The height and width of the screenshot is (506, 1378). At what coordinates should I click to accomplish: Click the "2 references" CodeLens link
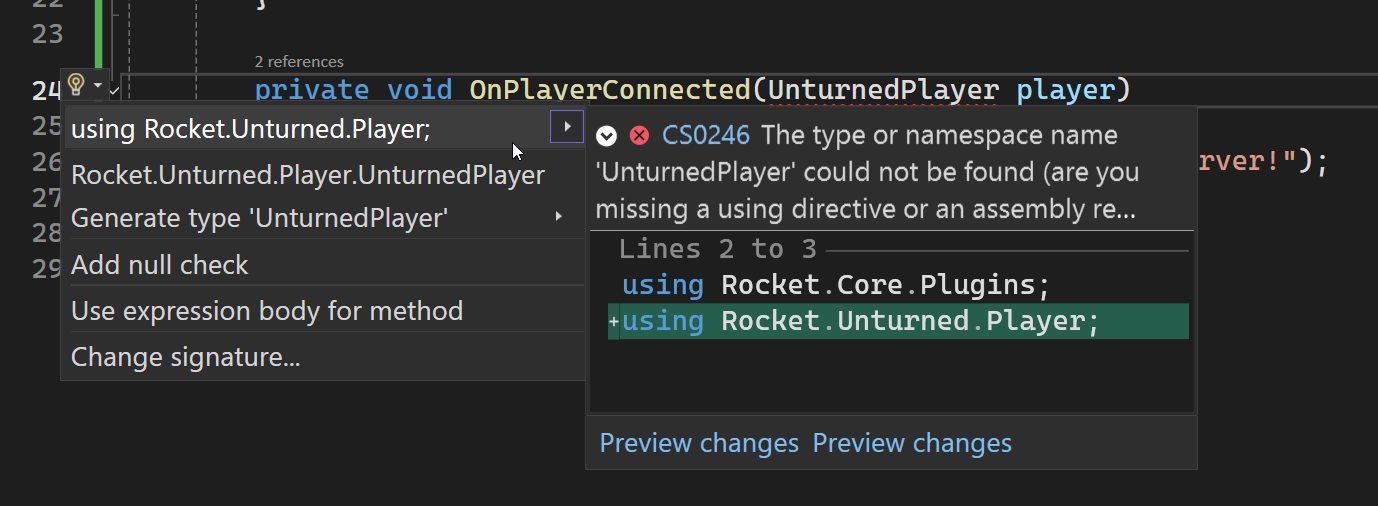tap(299, 62)
